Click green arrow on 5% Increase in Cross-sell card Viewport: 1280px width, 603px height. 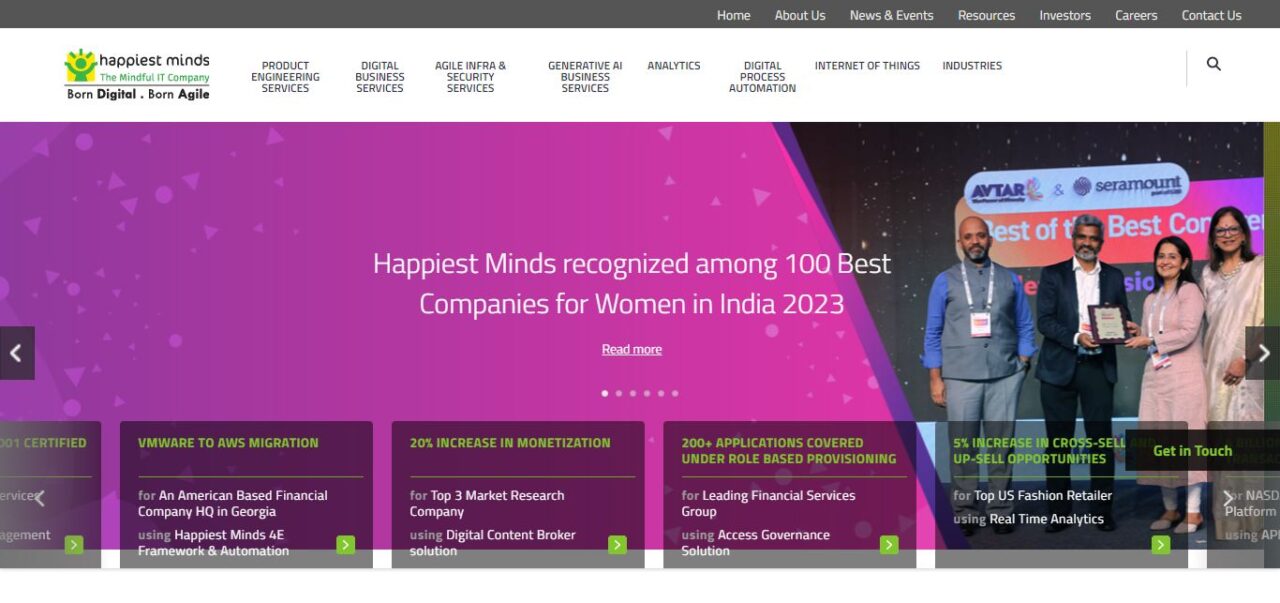[x=1161, y=545]
